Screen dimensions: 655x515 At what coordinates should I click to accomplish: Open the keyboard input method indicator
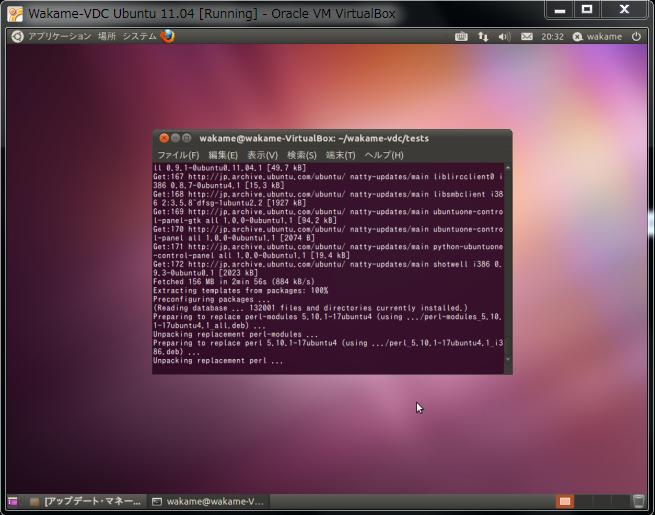coord(461,37)
